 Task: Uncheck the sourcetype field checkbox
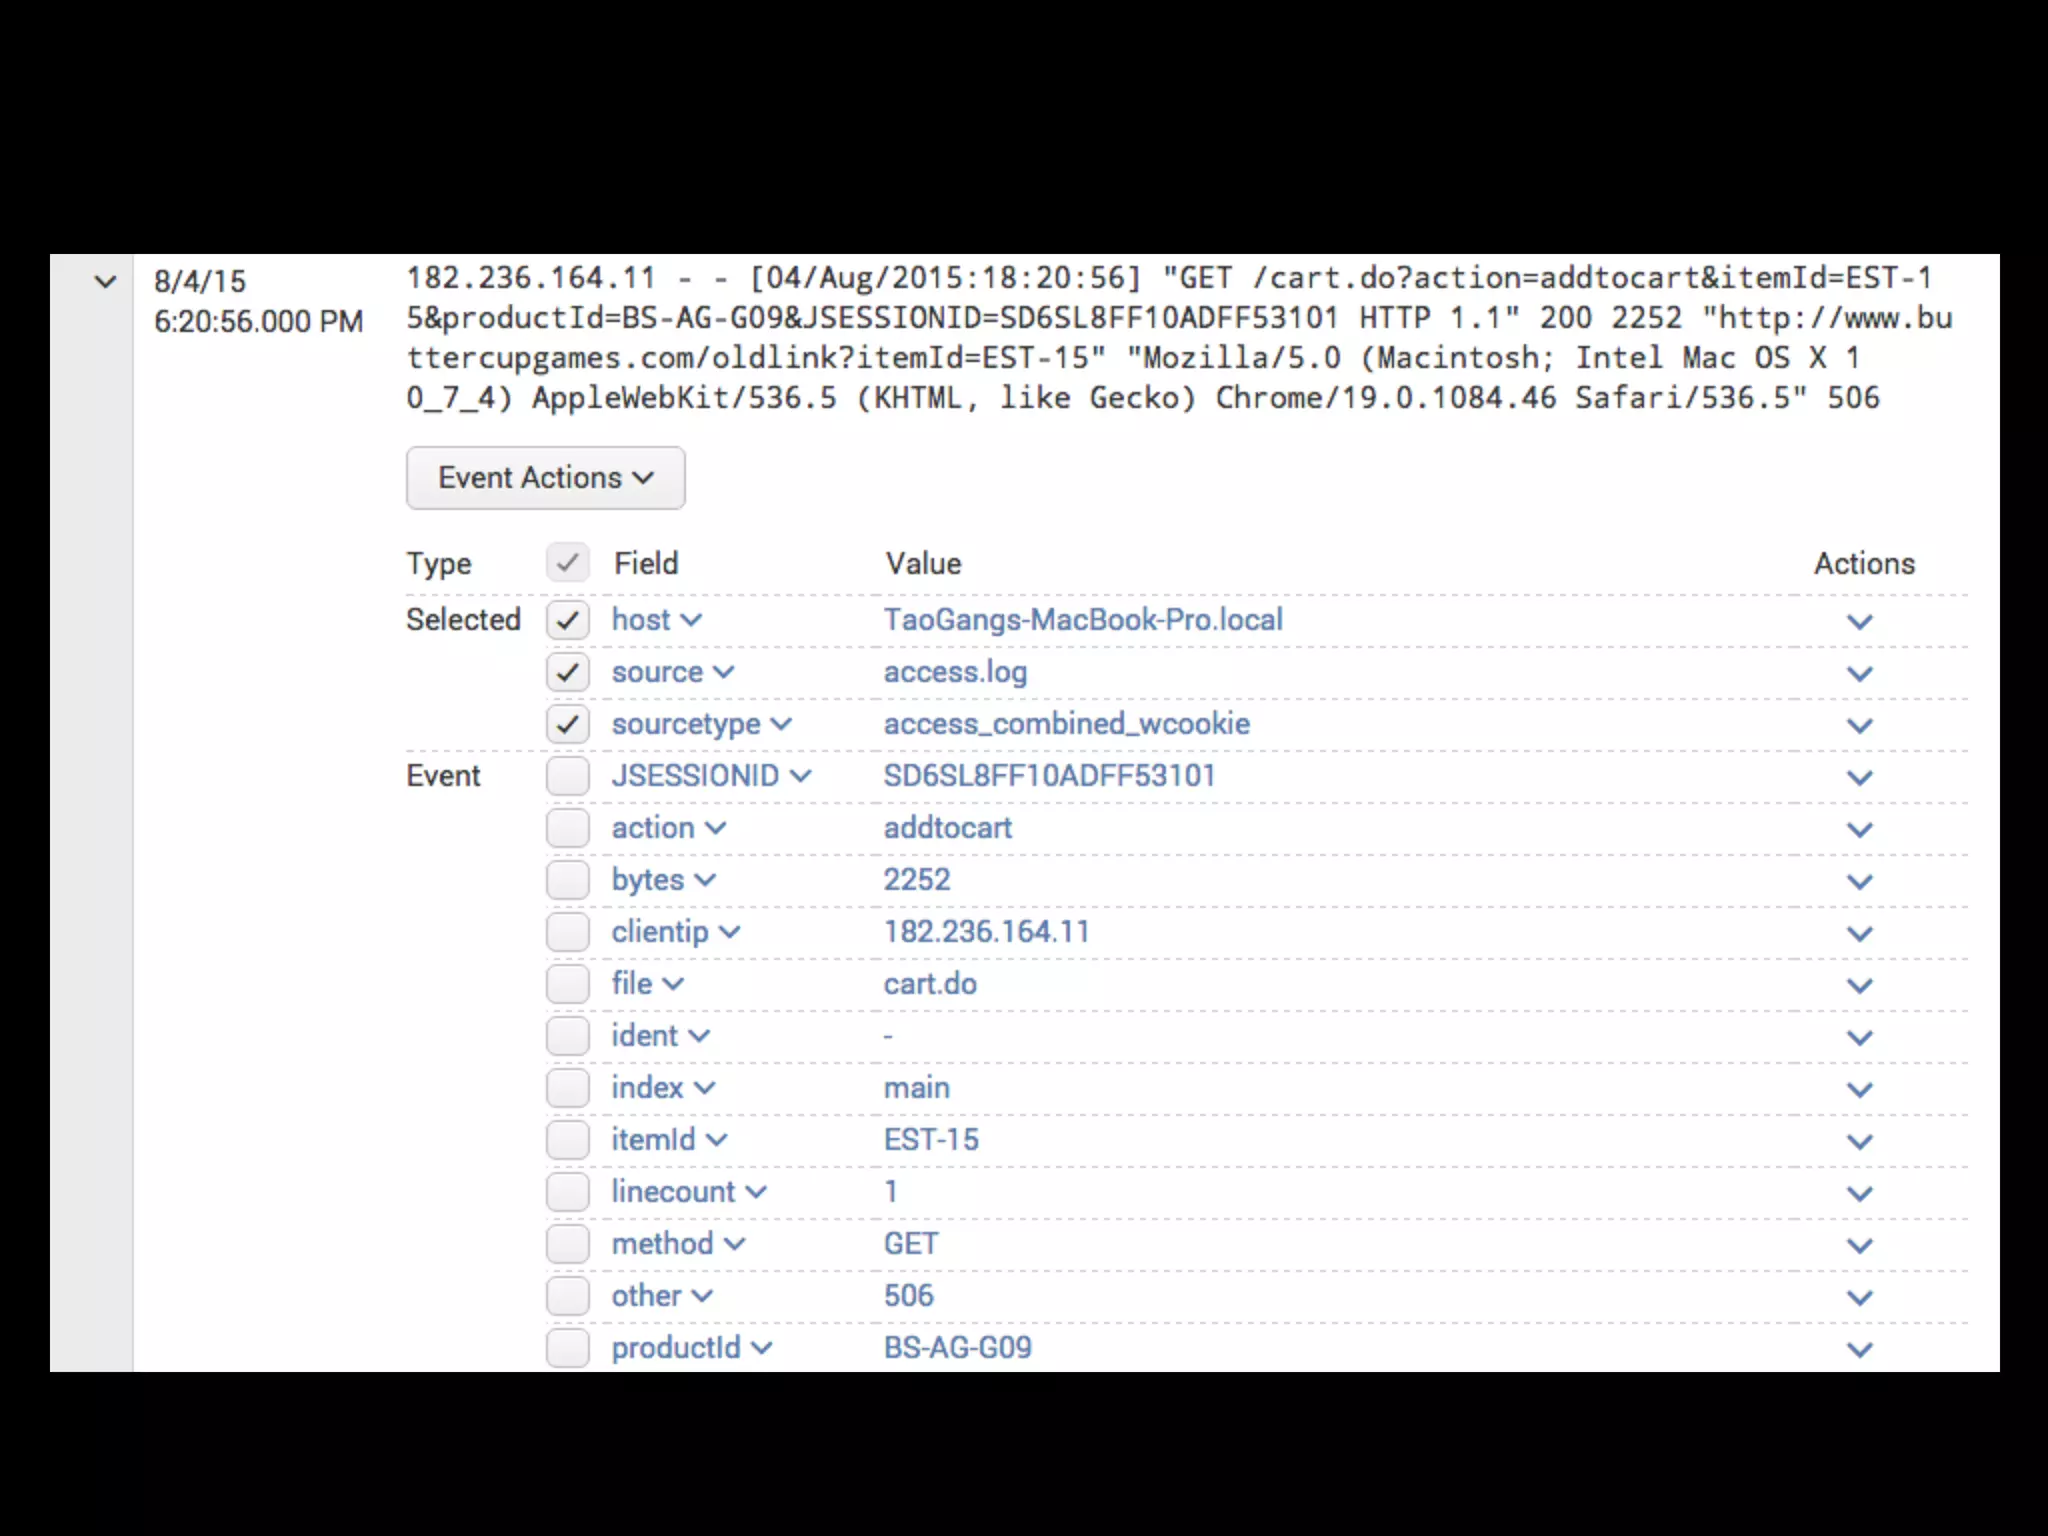567,724
